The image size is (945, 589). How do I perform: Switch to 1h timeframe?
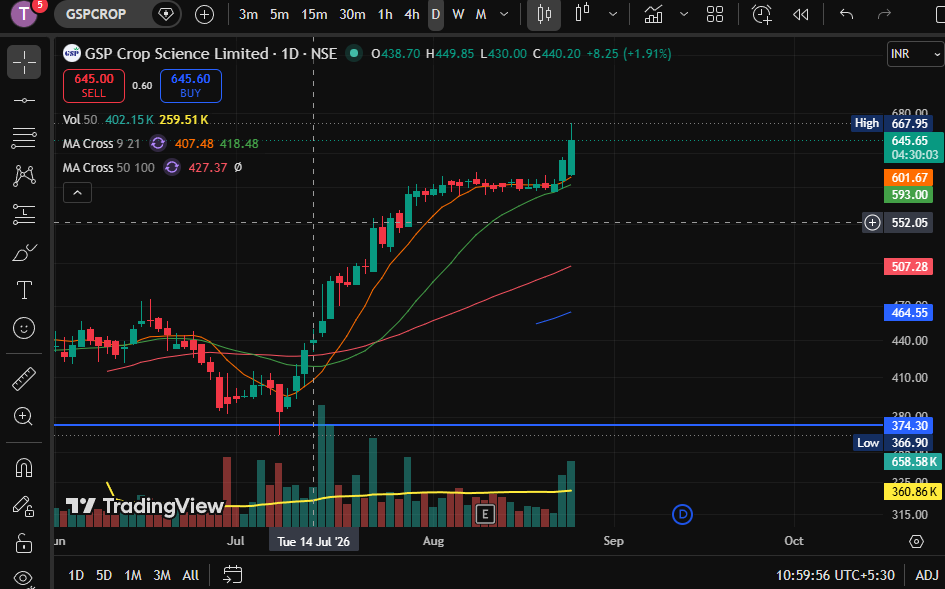[385, 14]
